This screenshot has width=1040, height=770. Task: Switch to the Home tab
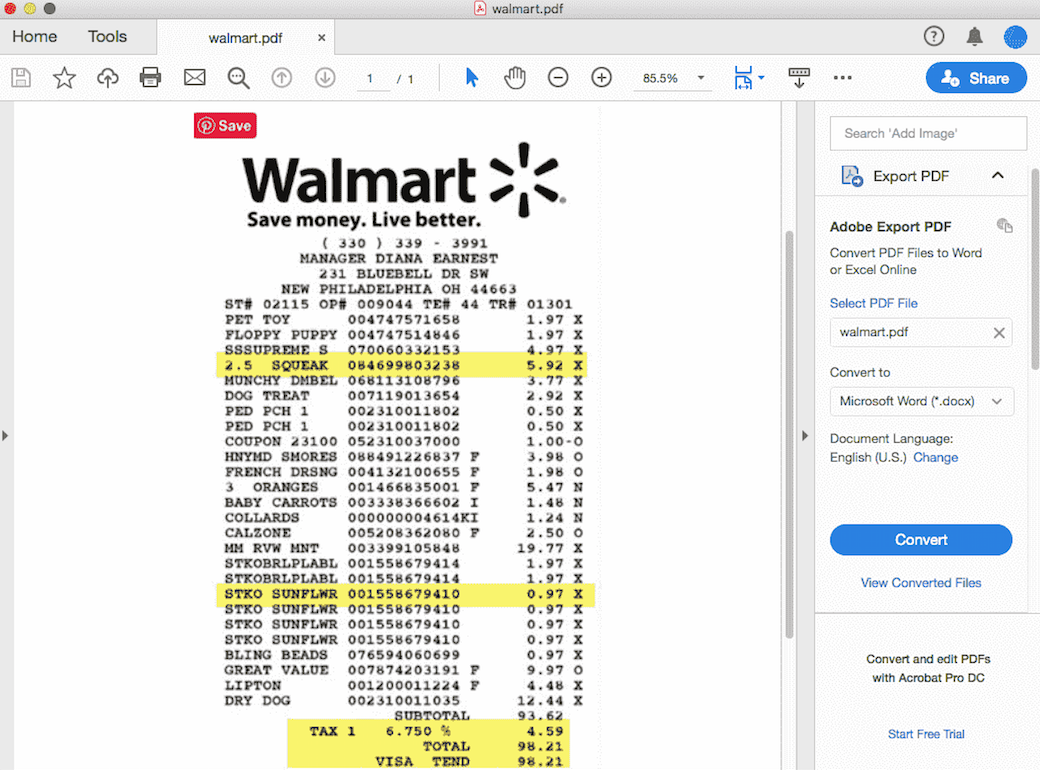34,36
